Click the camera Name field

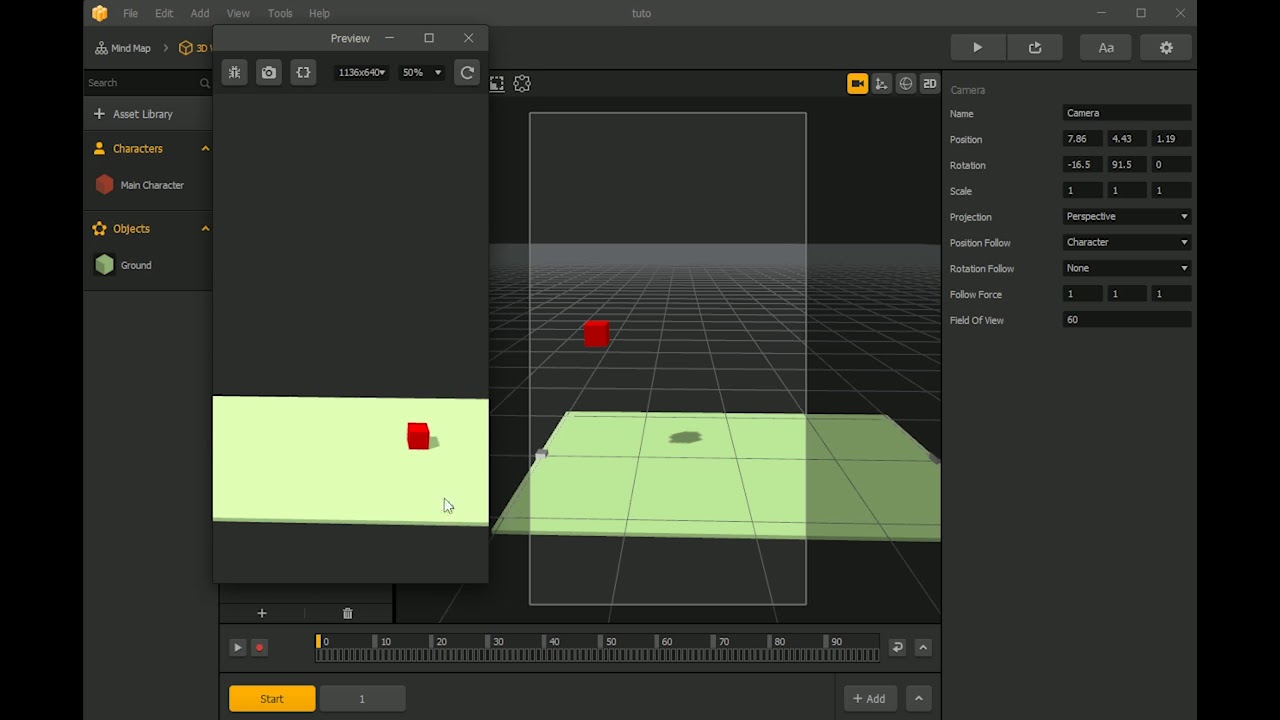1127,113
